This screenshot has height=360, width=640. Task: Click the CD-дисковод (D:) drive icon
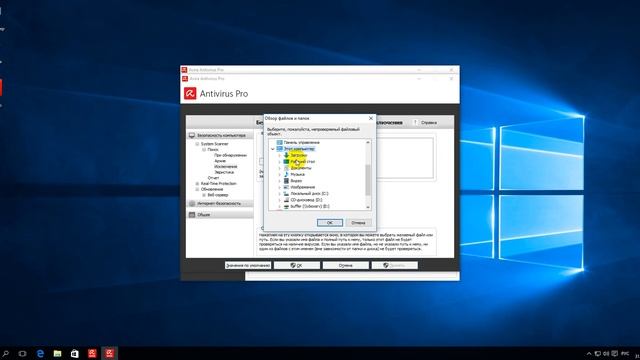(x=286, y=200)
